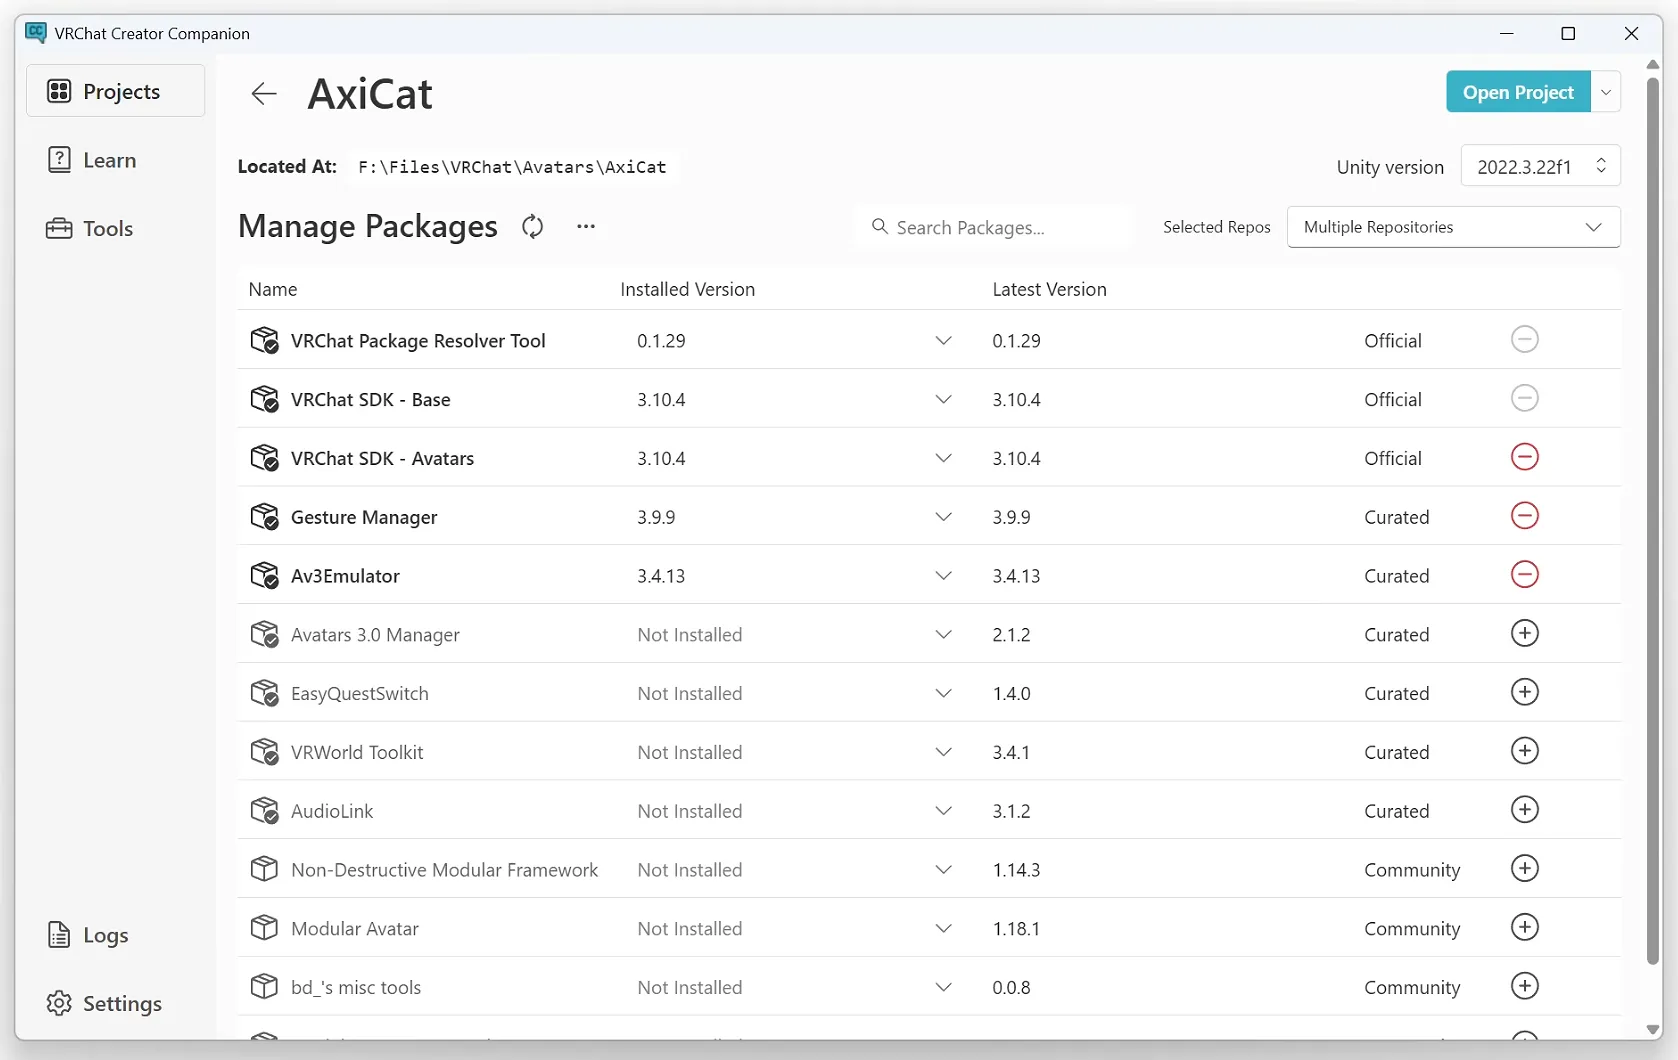Expand version dropdown for VRChat Package Resolver Tool
Viewport: 1678px width, 1060px height.
click(943, 341)
